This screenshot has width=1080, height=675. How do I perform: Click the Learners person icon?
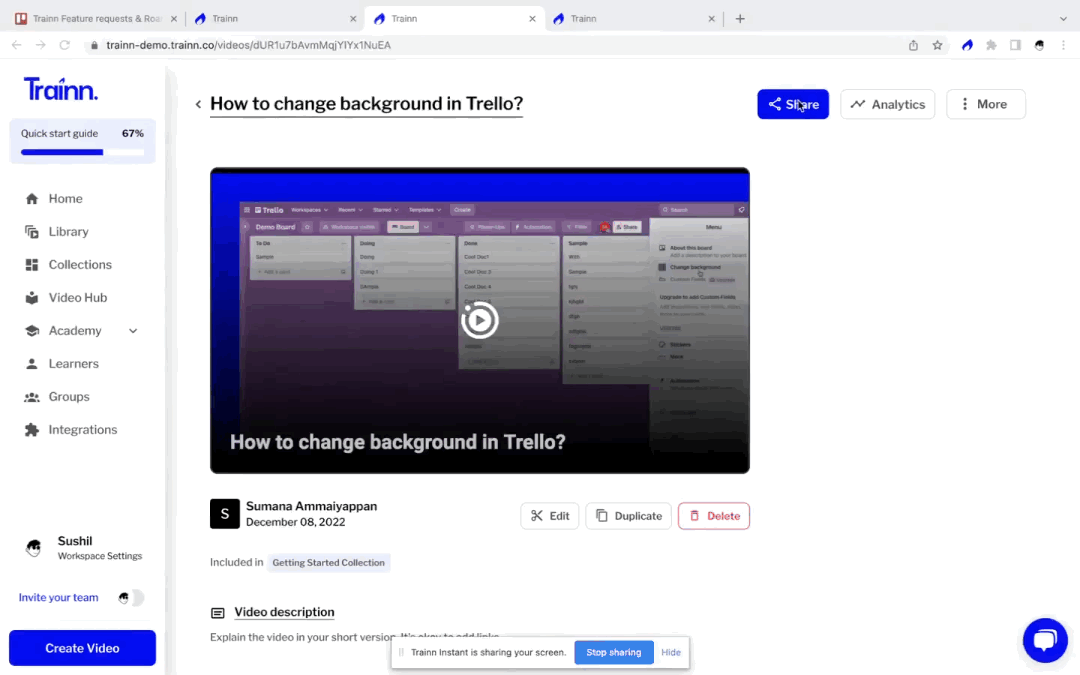(x=32, y=364)
